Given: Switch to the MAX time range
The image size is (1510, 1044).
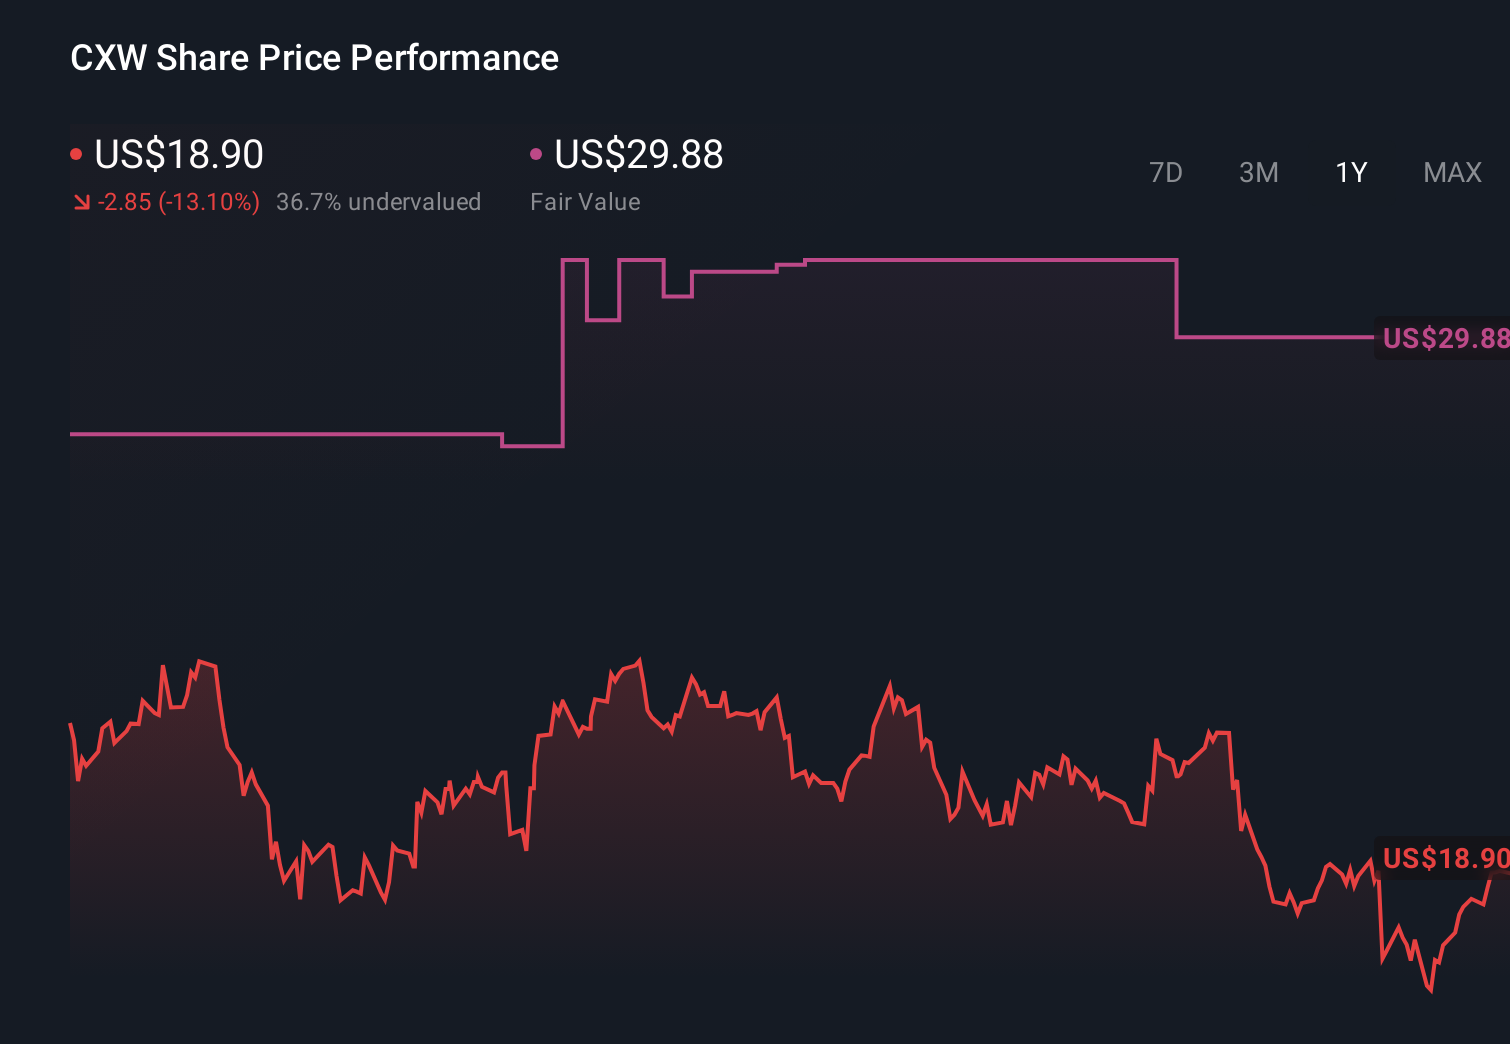Looking at the screenshot, I should click(x=1451, y=172).
